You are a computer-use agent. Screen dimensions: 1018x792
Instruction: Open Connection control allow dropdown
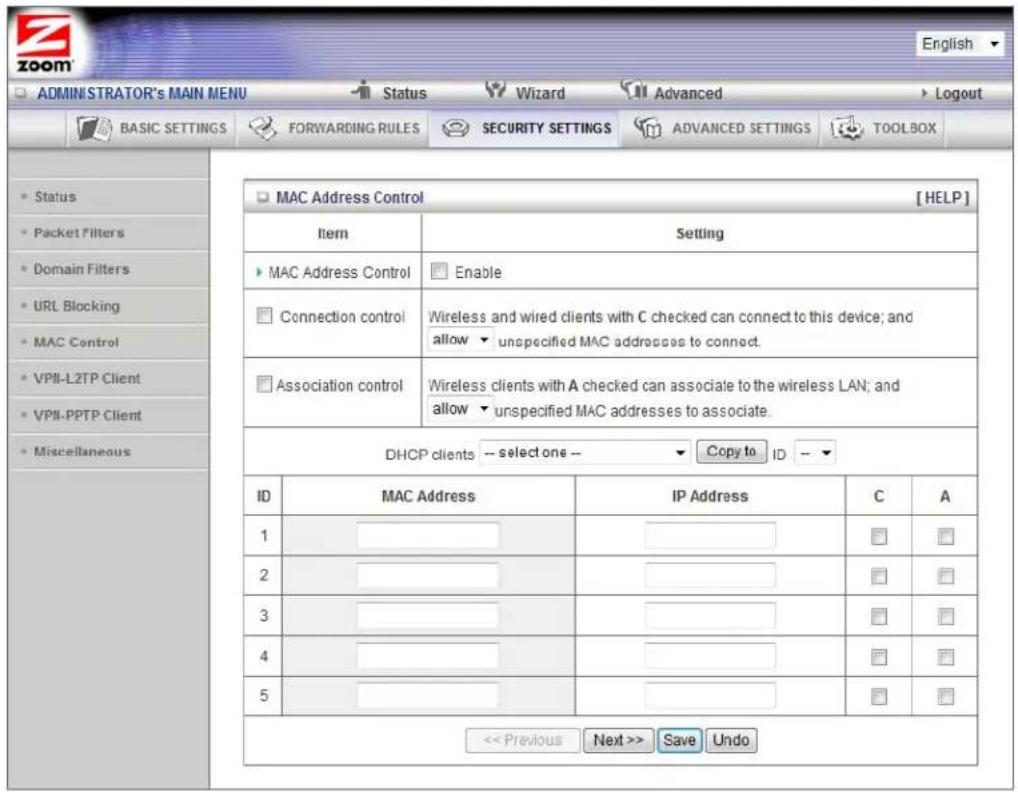pyautogui.click(x=460, y=340)
